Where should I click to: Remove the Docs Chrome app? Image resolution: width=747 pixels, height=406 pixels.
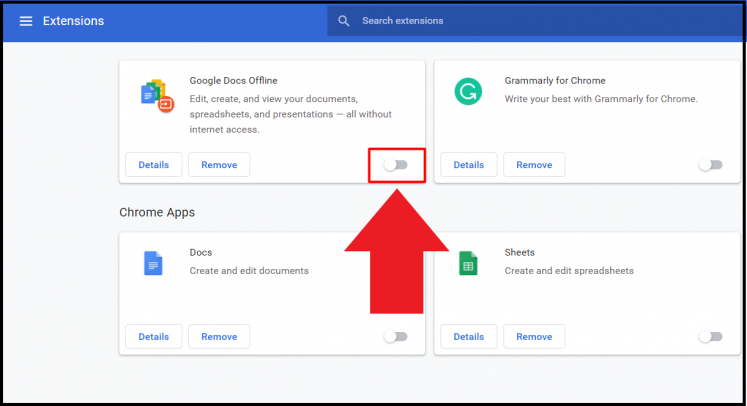[219, 337]
